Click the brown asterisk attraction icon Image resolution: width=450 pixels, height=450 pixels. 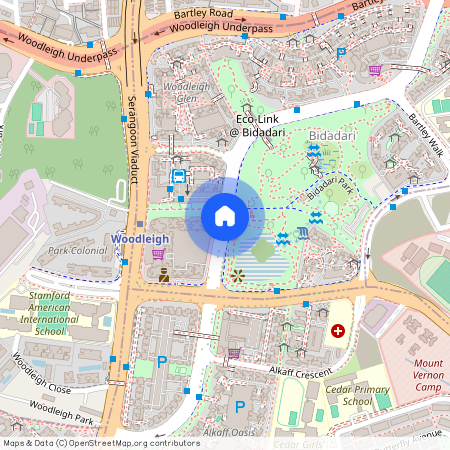pos(238,276)
